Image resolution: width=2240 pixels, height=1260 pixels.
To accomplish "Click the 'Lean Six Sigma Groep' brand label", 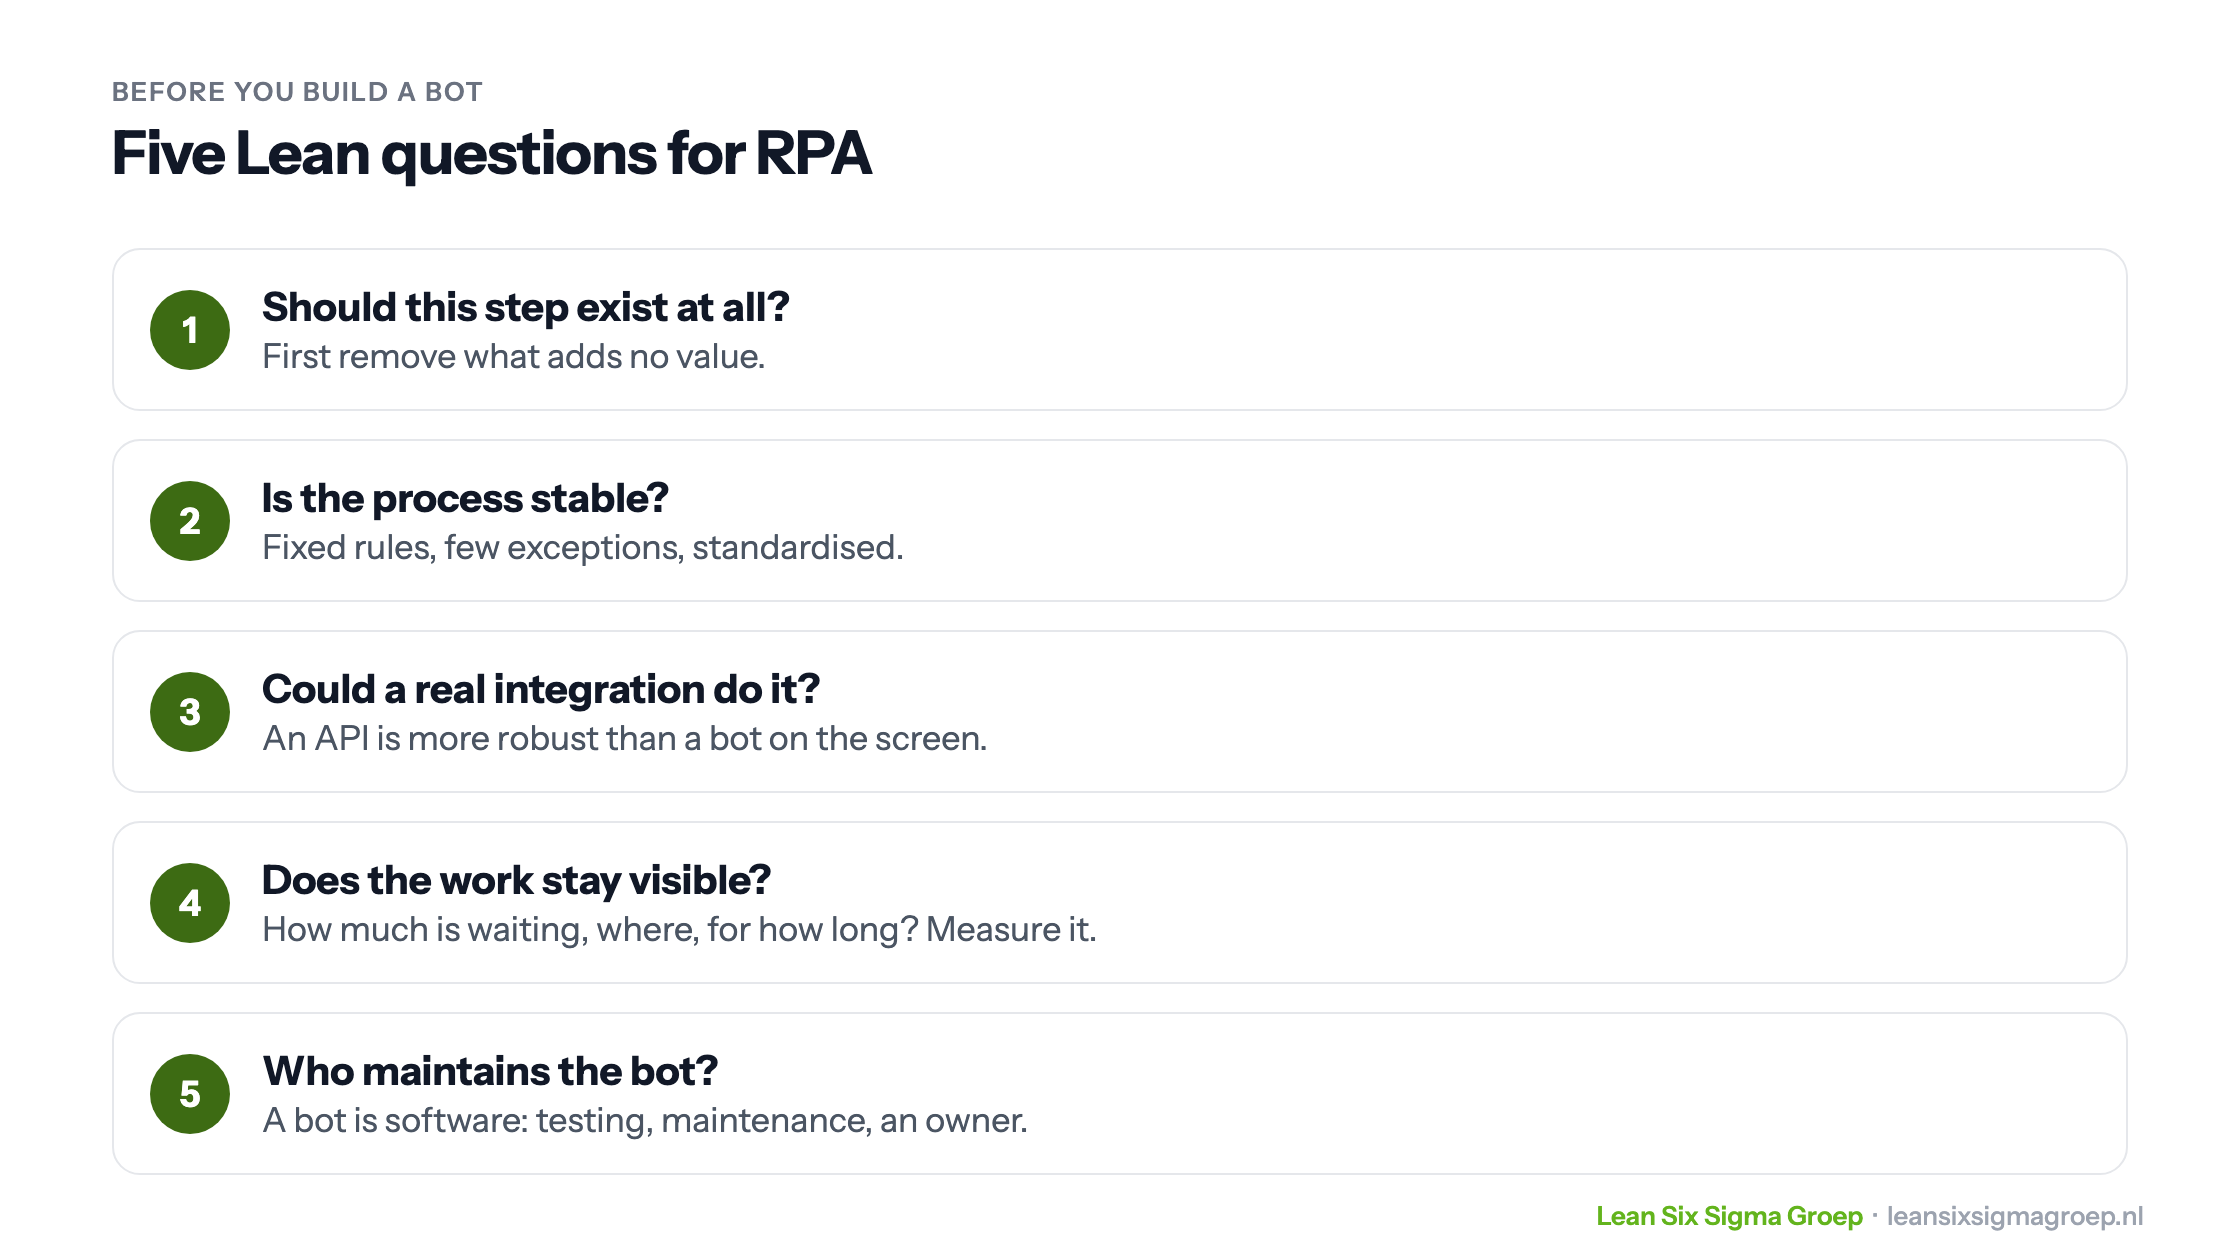I will [1729, 1216].
